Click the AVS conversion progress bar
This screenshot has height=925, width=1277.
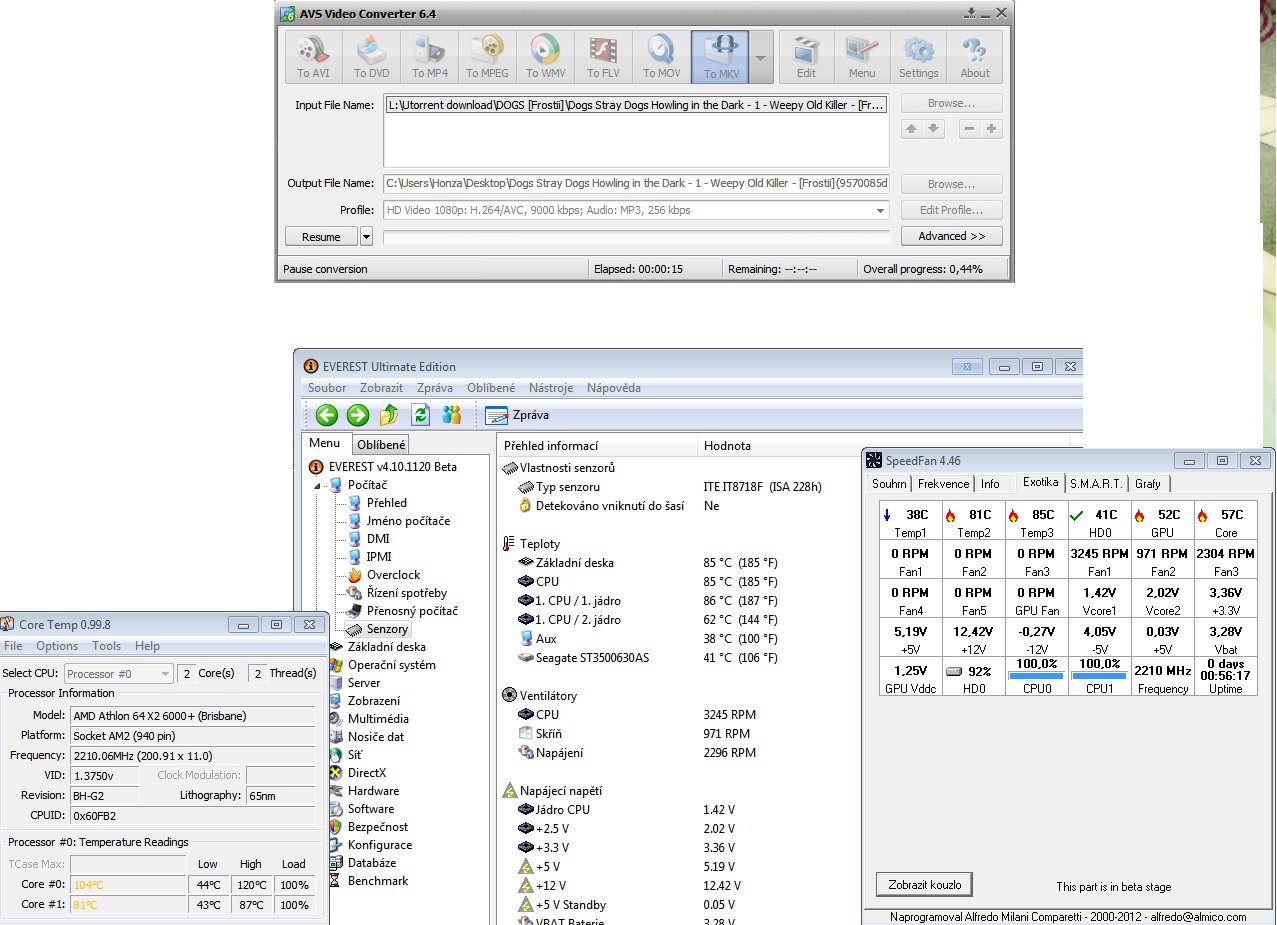click(x=636, y=237)
